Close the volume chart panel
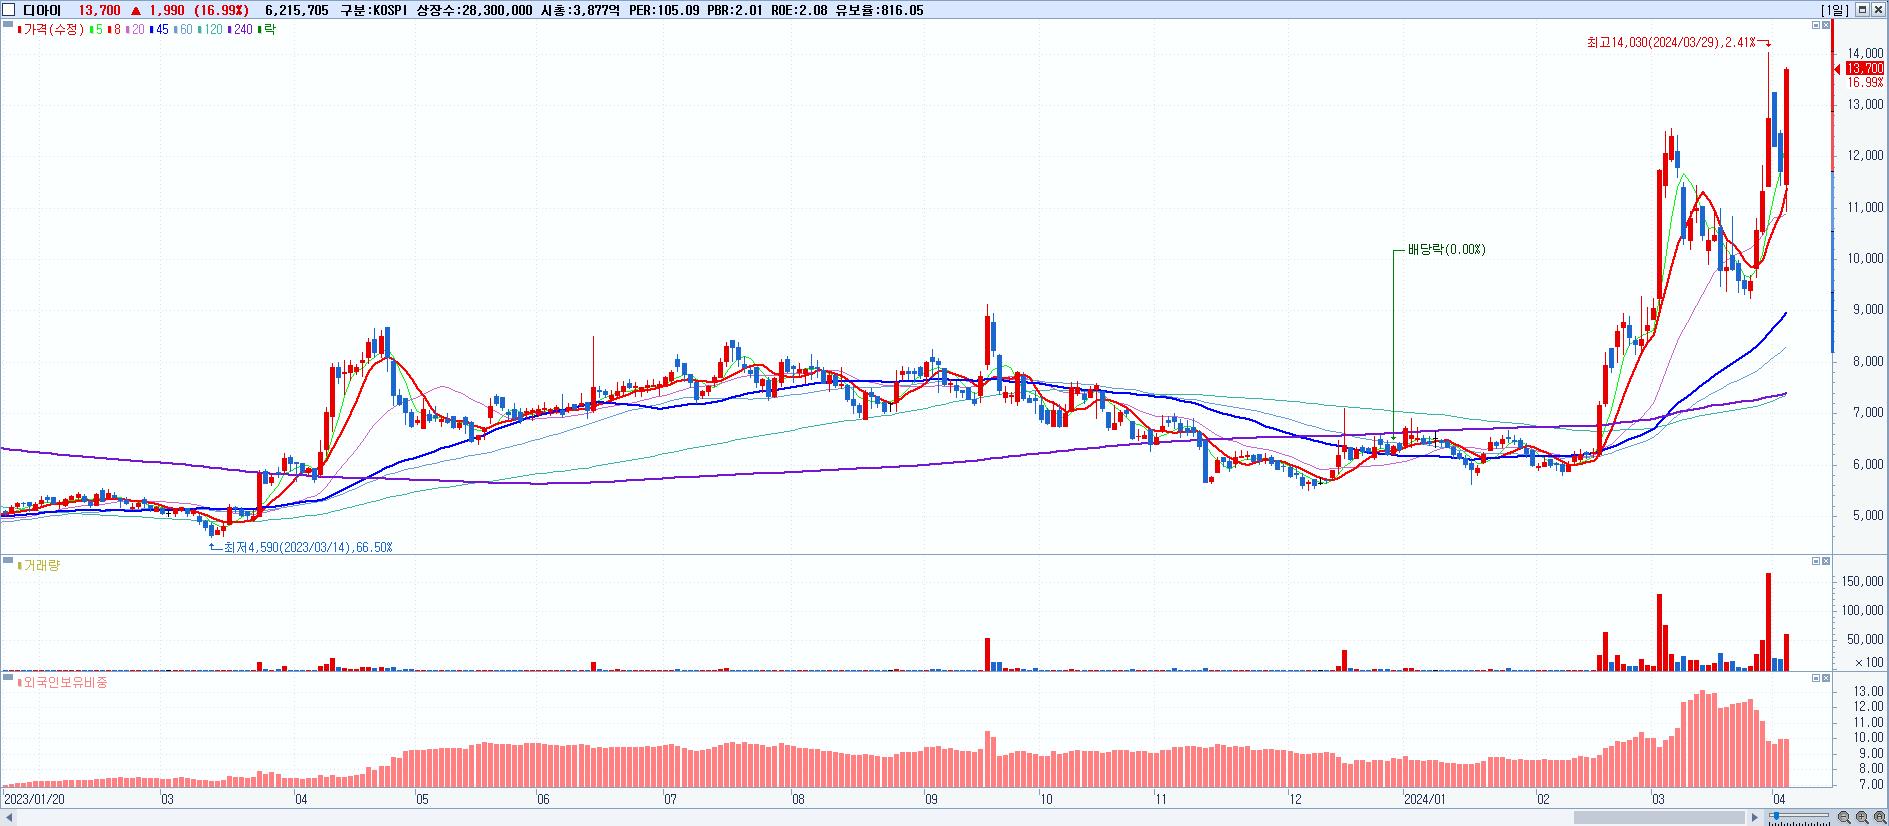Image resolution: width=1889 pixels, height=826 pixels. coord(1826,562)
